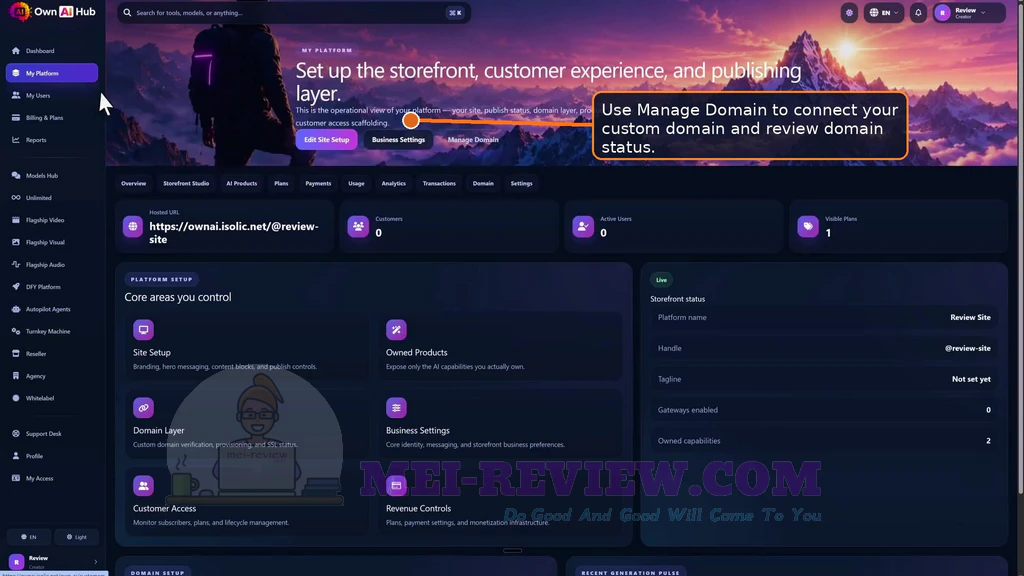Open Whitelabel in the sidebar
Image resolution: width=1024 pixels, height=576 pixels.
(52, 398)
